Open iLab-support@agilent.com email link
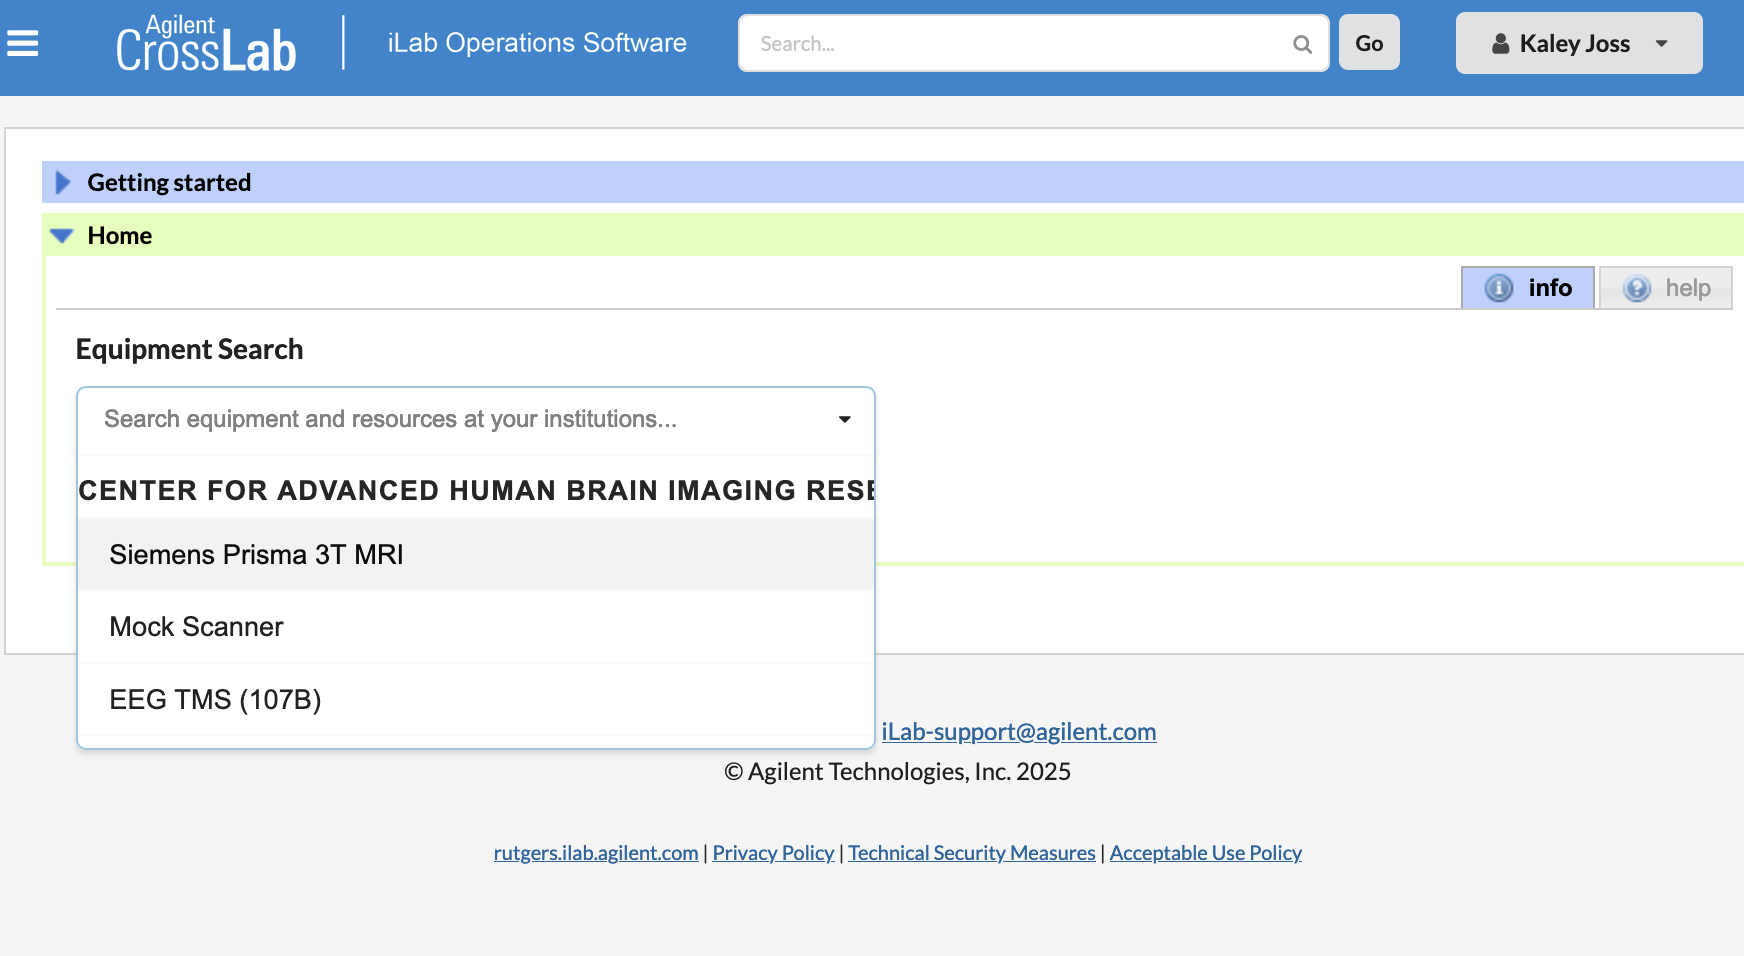Viewport: 1744px width, 956px height. pyautogui.click(x=1018, y=731)
